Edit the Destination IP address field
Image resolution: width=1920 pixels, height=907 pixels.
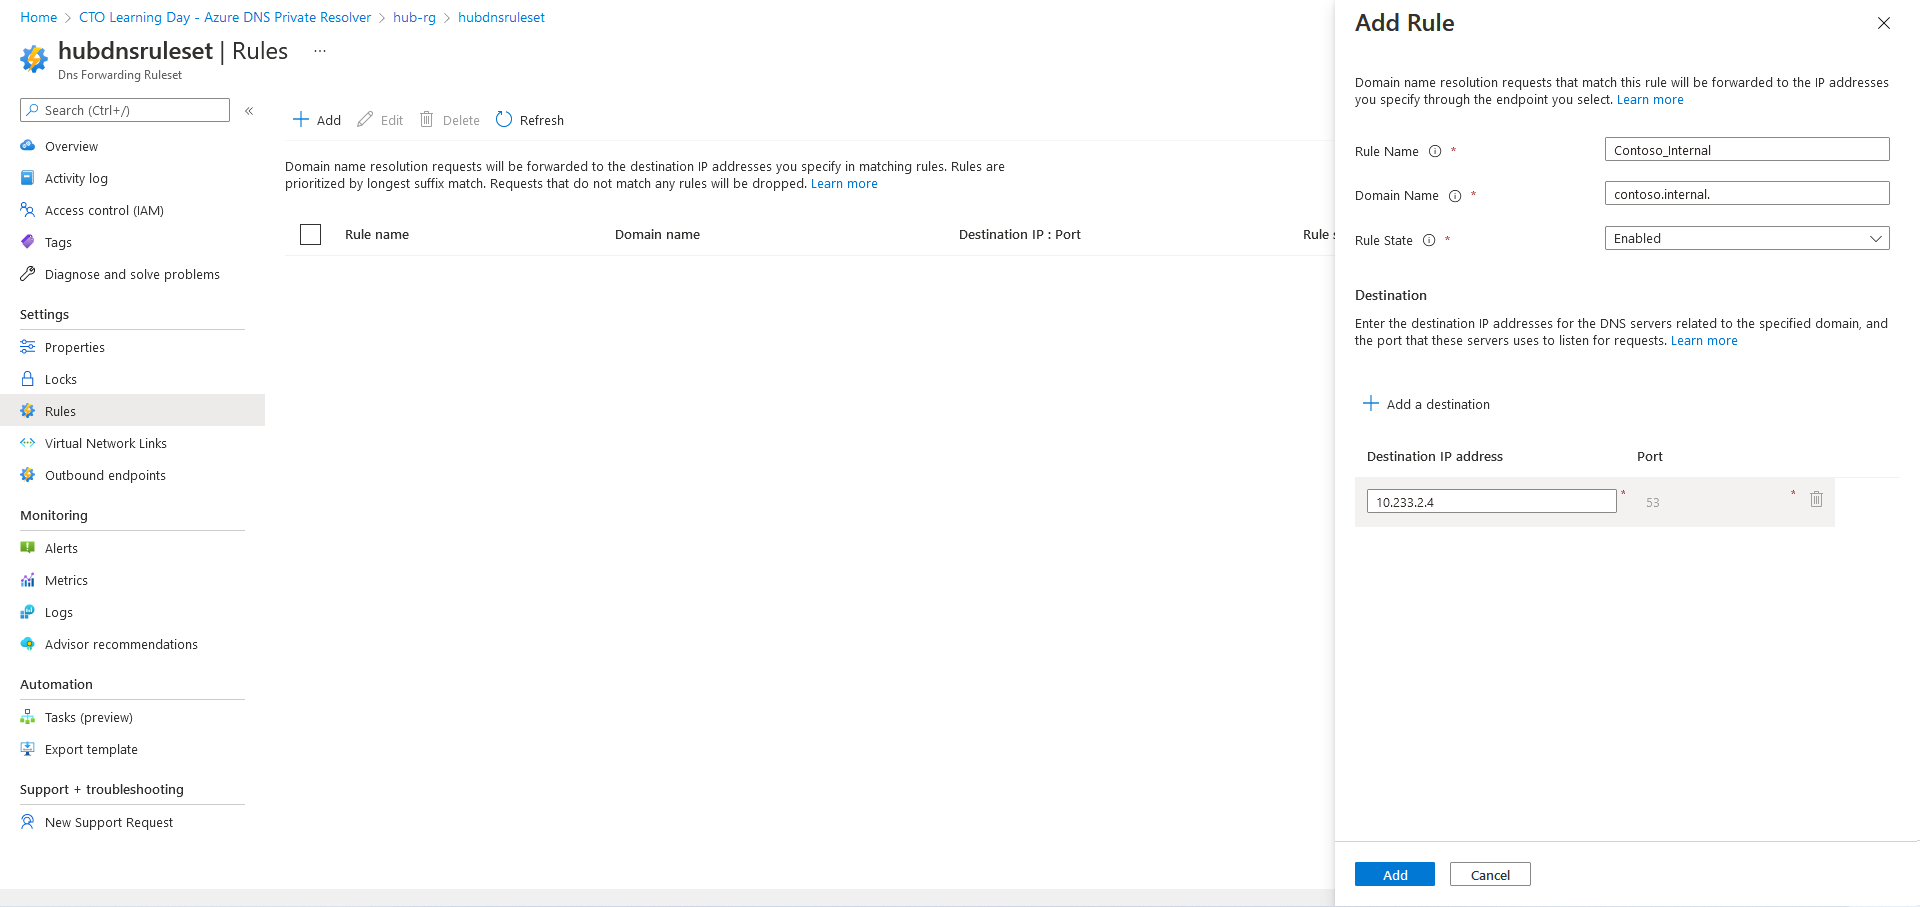click(1492, 501)
